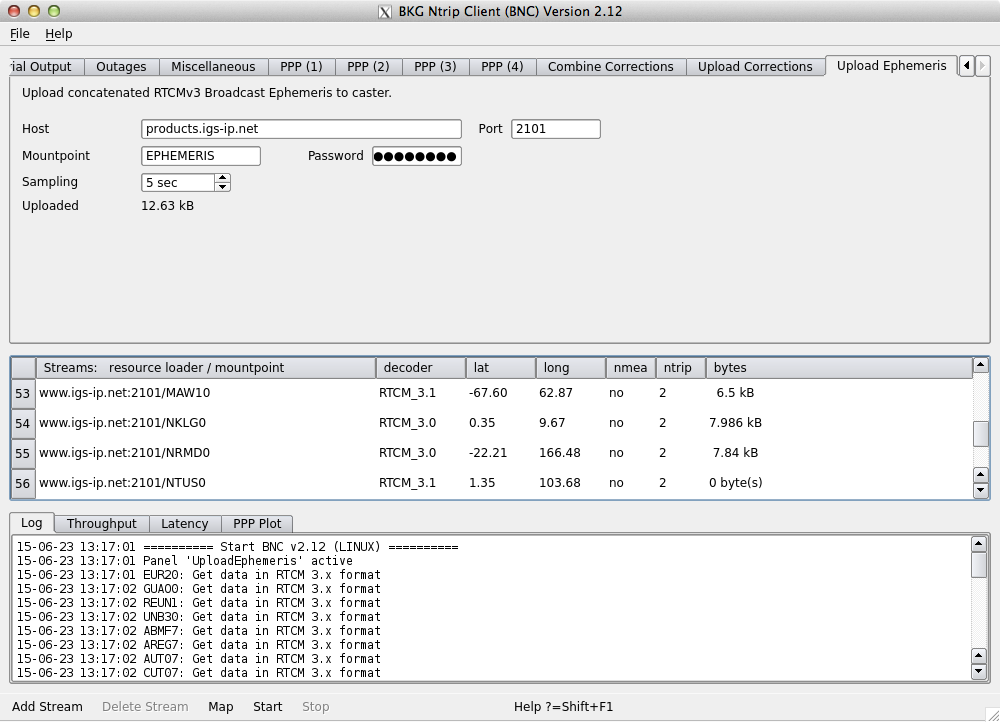Click the Add Stream button
The width and height of the screenshot is (1000, 722).
click(47, 707)
